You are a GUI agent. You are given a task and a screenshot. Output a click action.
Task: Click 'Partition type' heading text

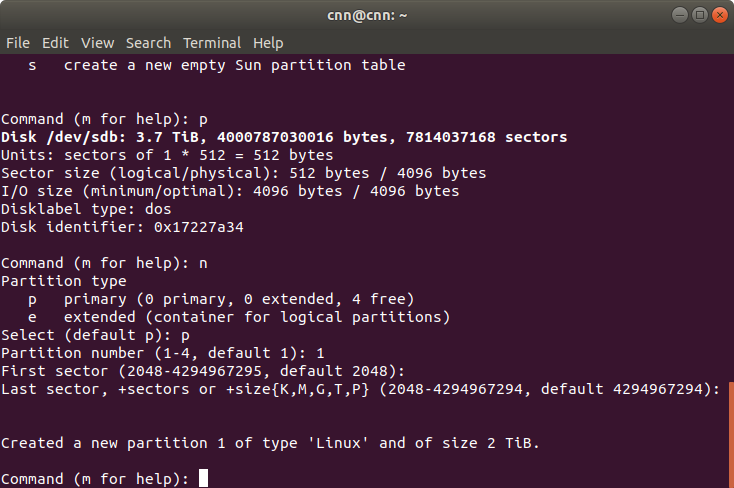[x=64, y=281]
